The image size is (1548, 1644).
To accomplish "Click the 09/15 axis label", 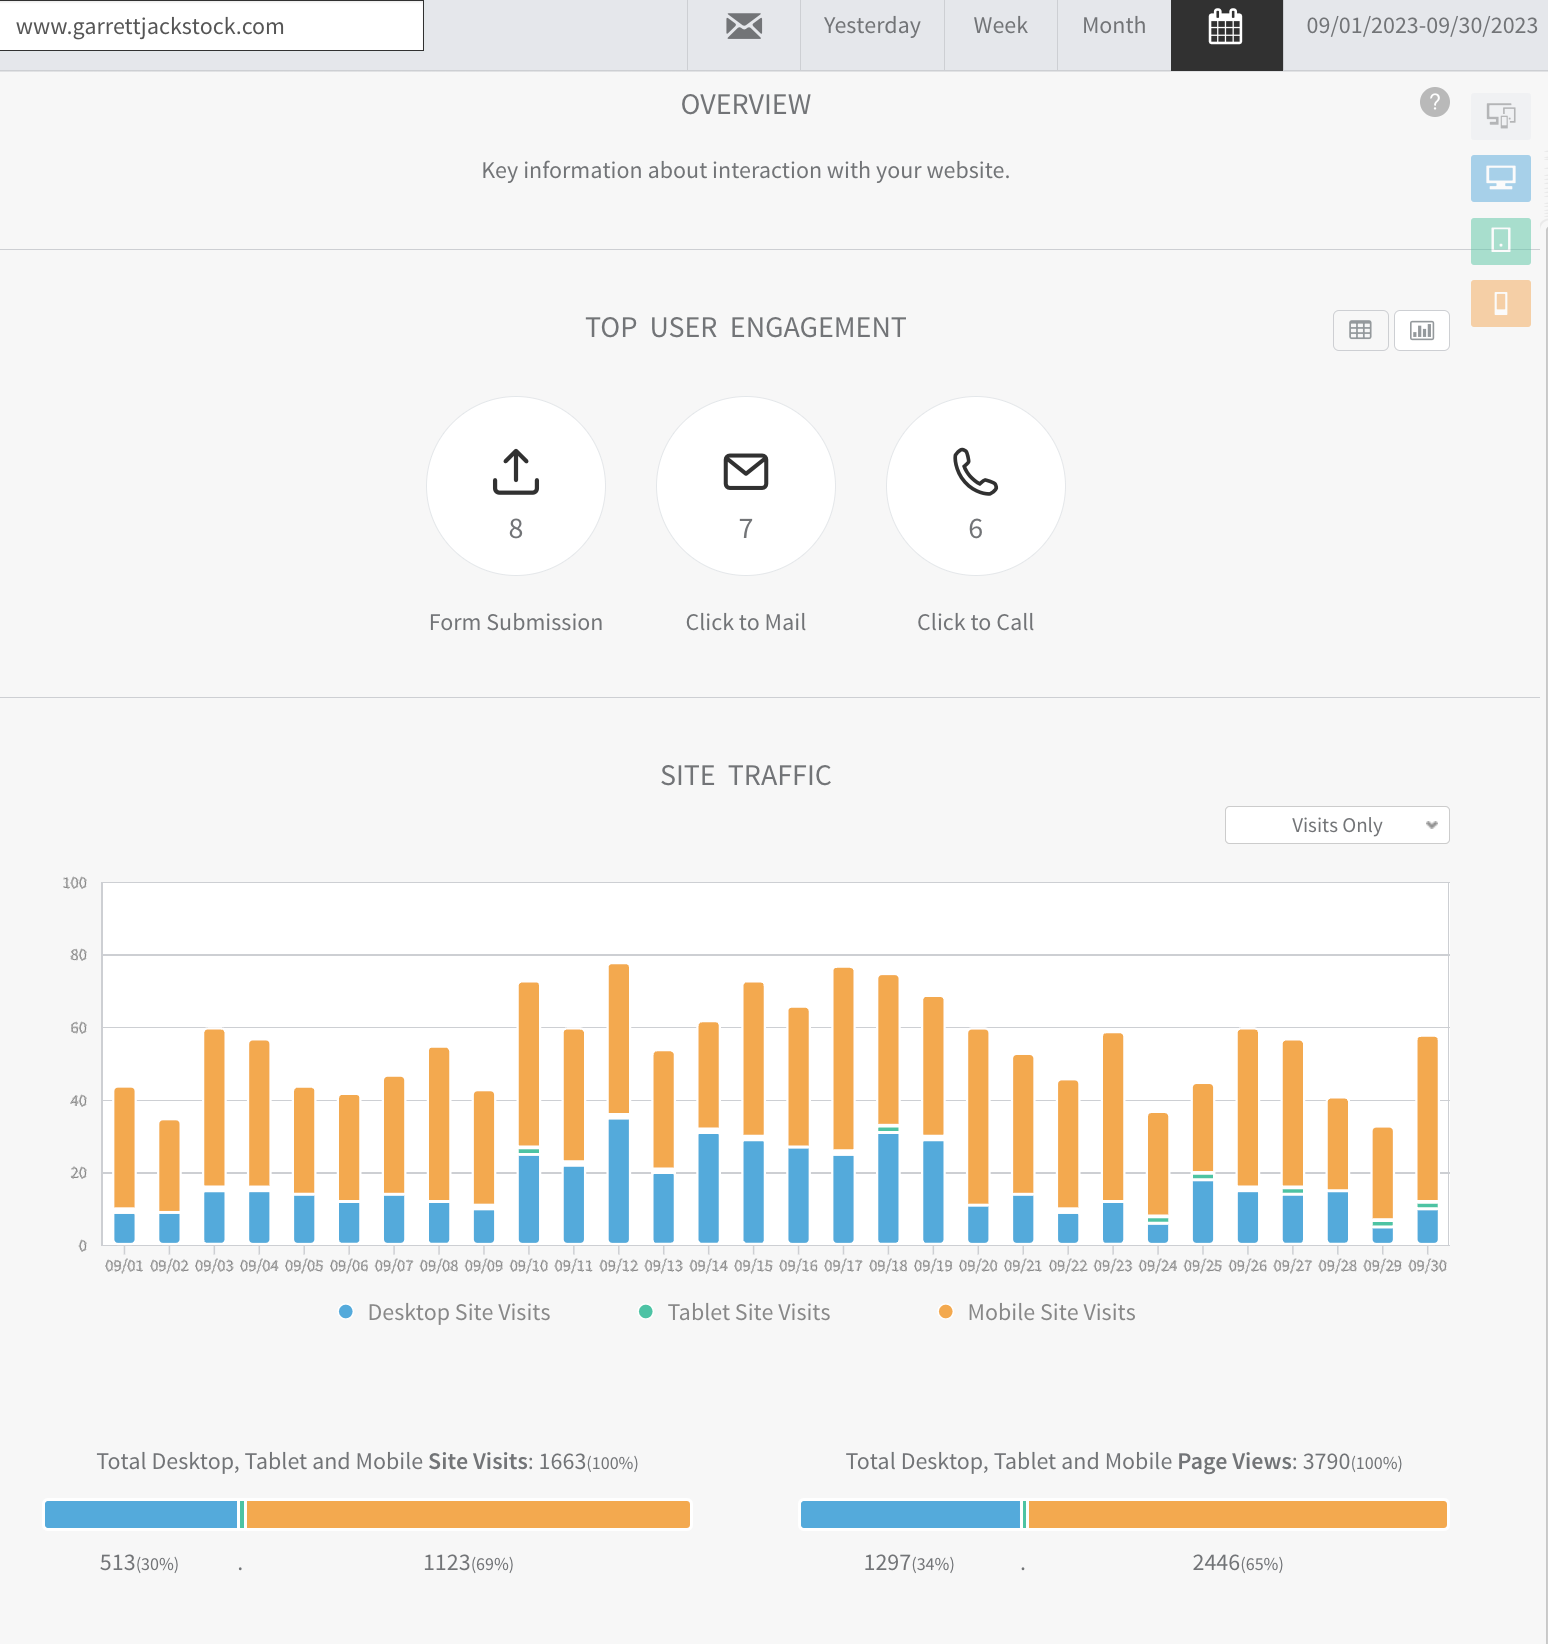I will coord(754,1266).
